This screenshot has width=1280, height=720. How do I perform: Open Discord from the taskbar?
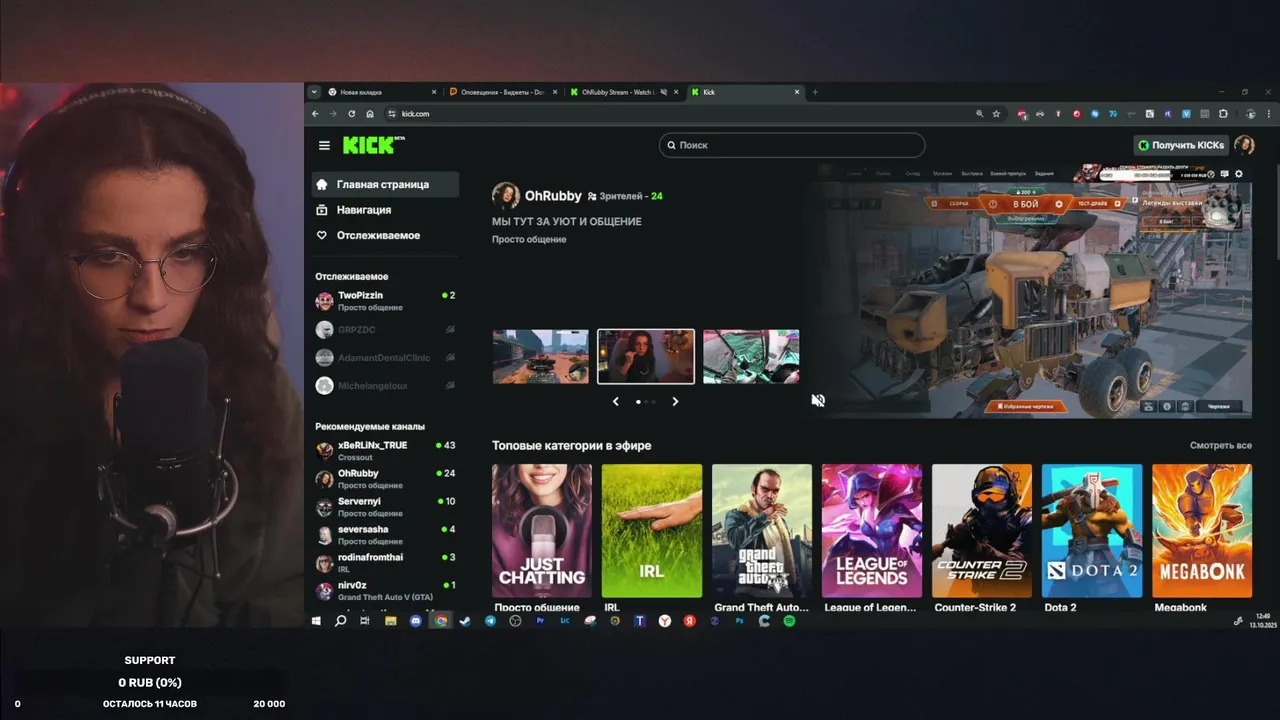pos(415,621)
